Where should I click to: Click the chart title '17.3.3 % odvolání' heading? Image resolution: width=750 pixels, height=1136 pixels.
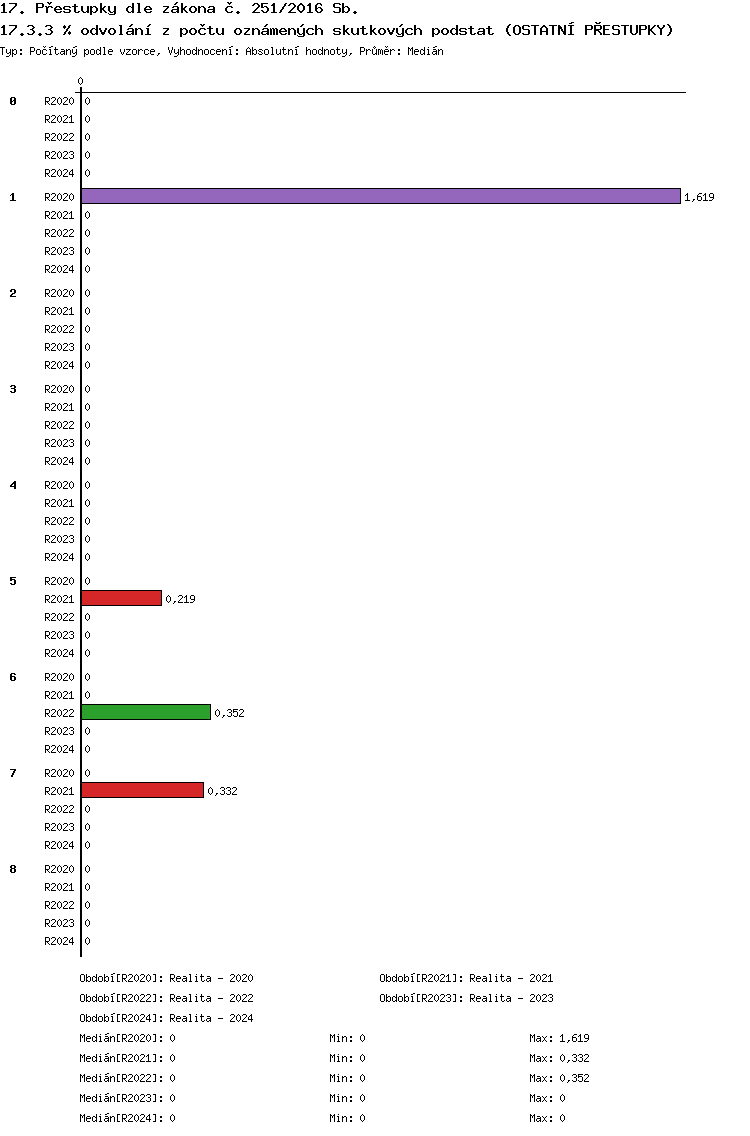pyautogui.click(x=336, y=30)
